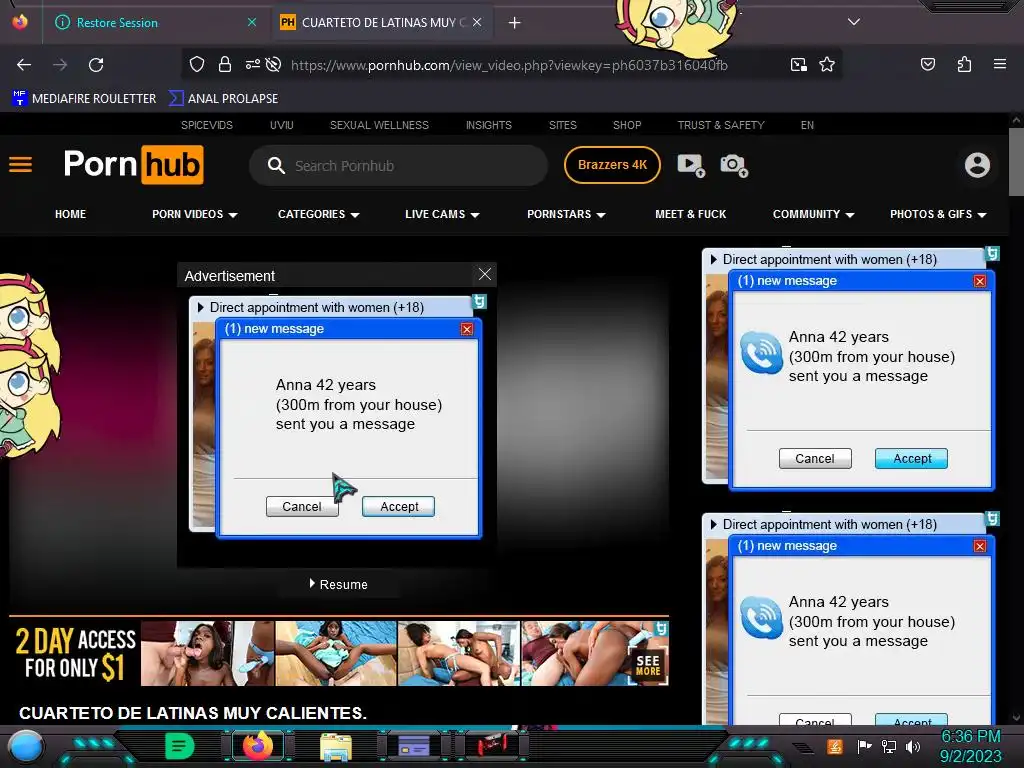Click the phone icon in upper right ad

pos(761,353)
